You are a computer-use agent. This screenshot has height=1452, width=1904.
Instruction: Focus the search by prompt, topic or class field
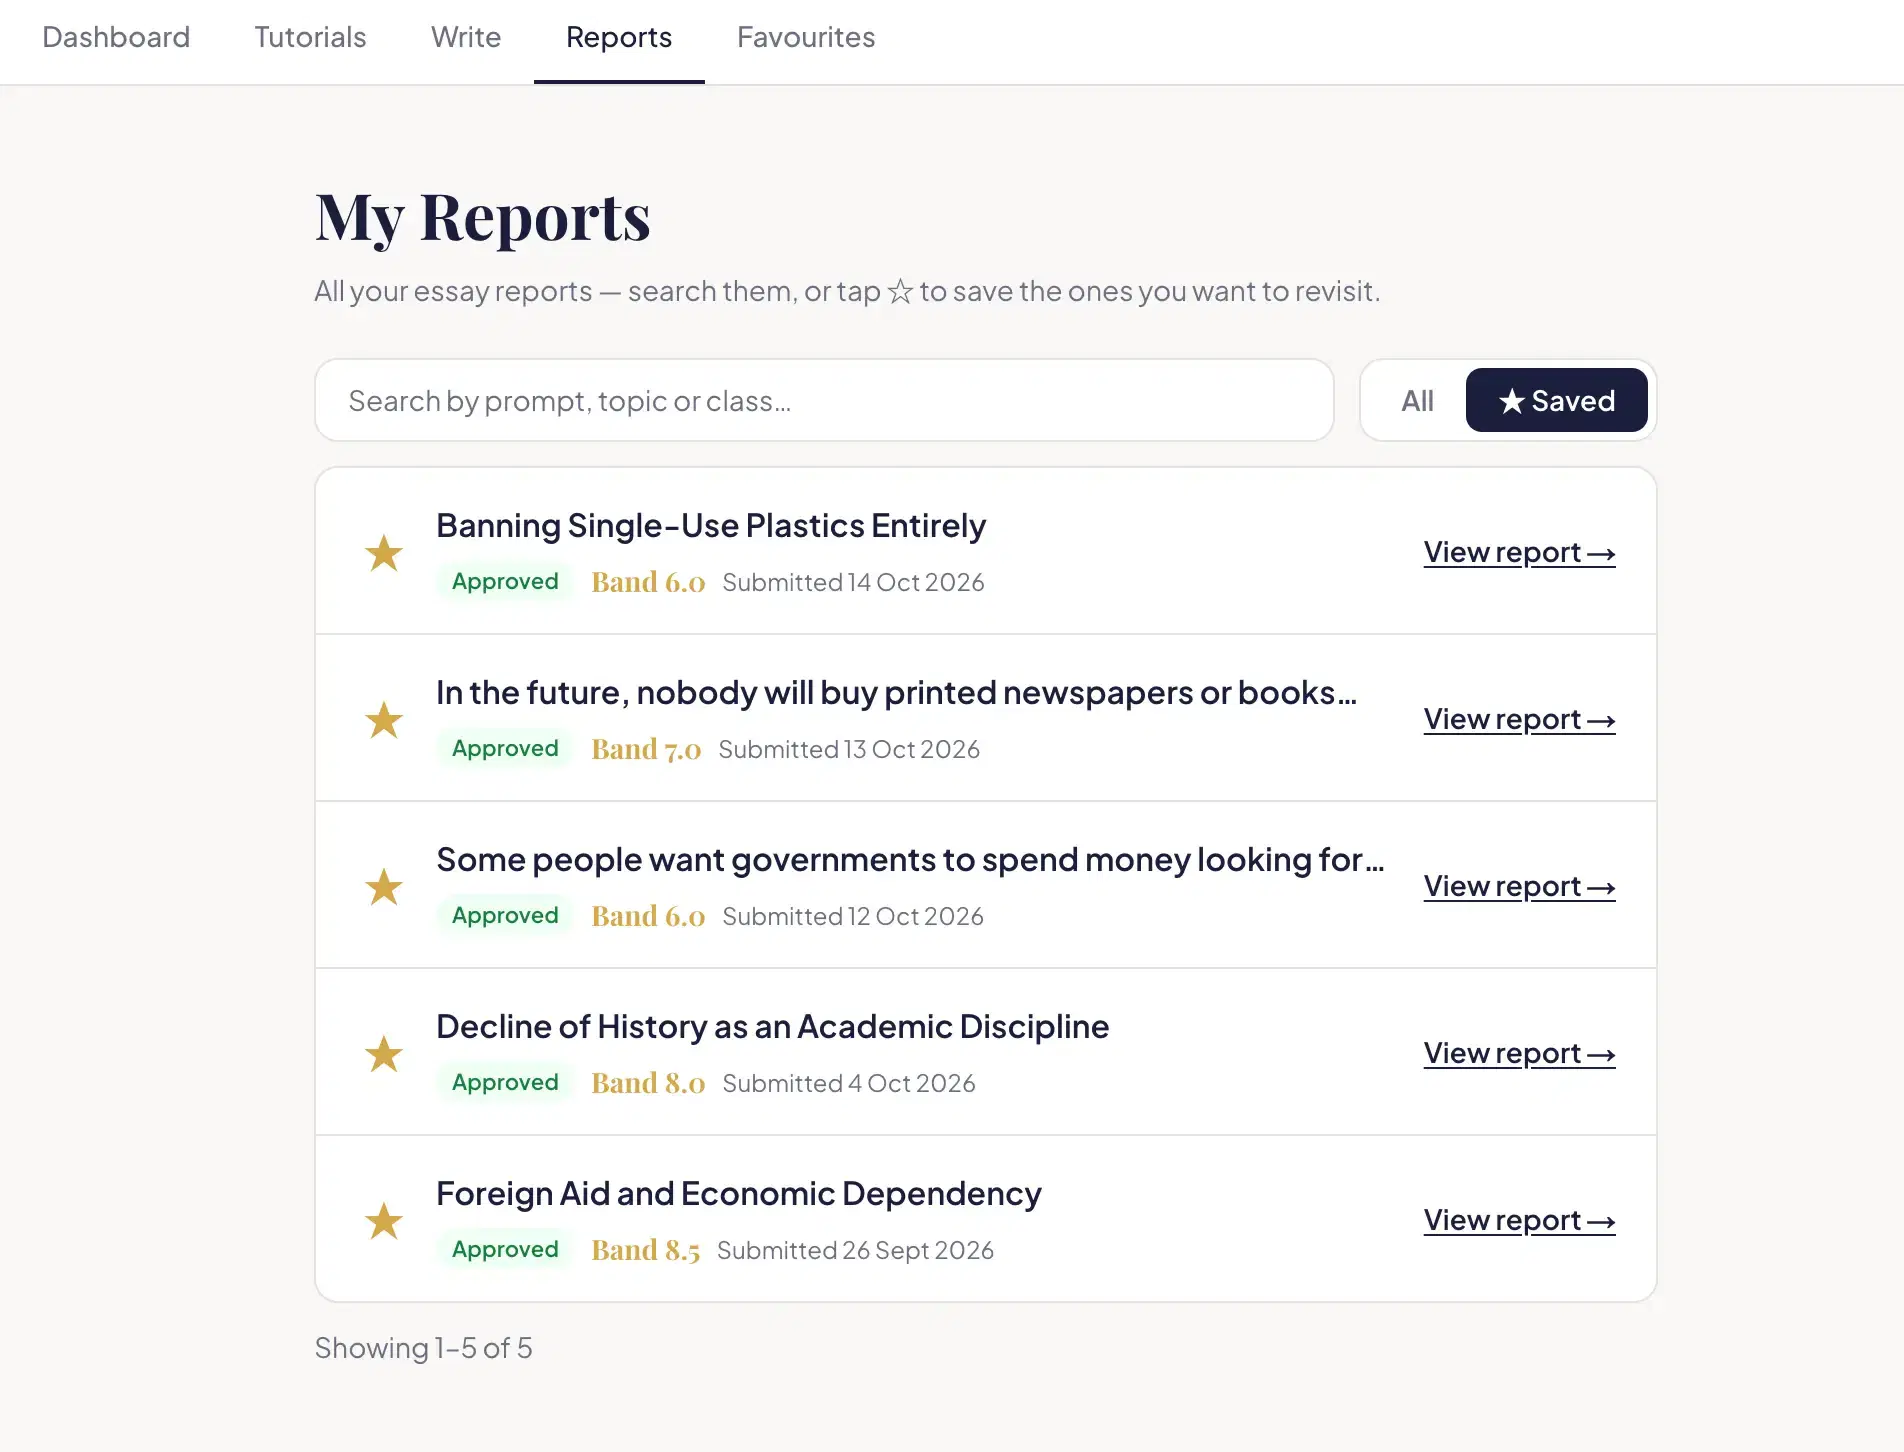(824, 400)
